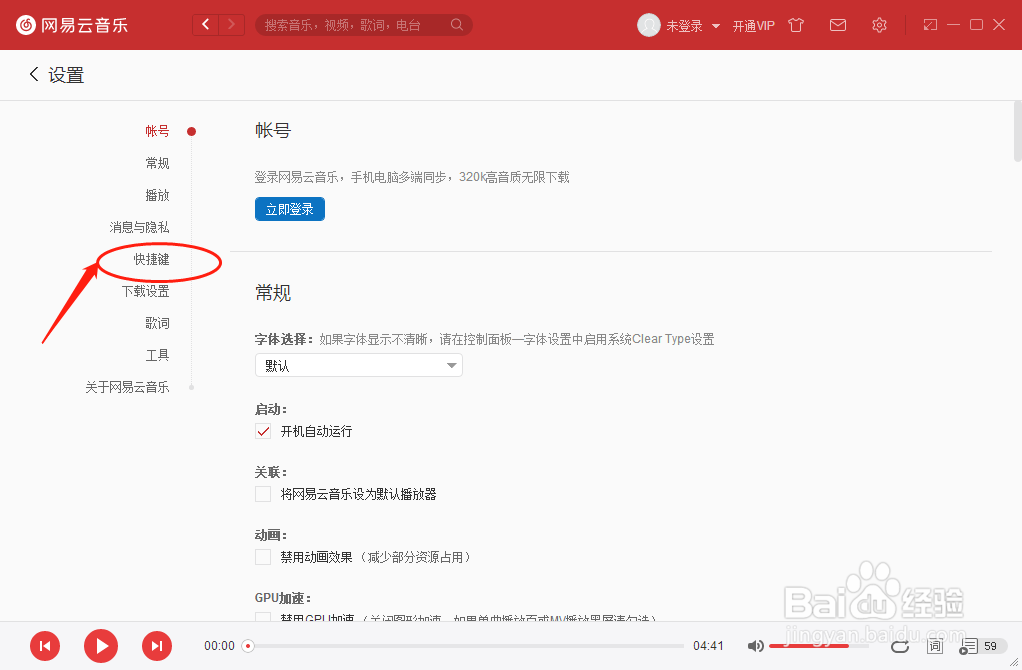The image size is (1022, 670).
Task: Adjust the red volume slider
Action: [810, 646]
